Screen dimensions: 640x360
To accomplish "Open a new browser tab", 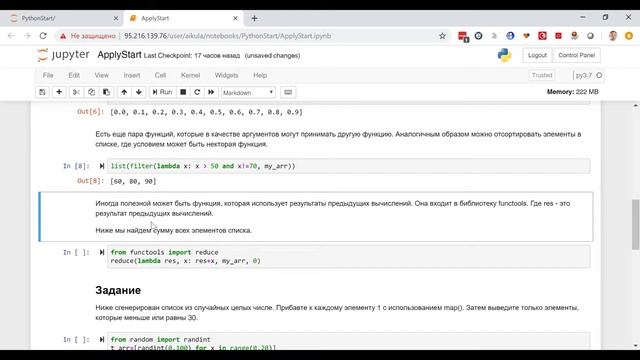I will pyautogui.click(x=254, y=18).
